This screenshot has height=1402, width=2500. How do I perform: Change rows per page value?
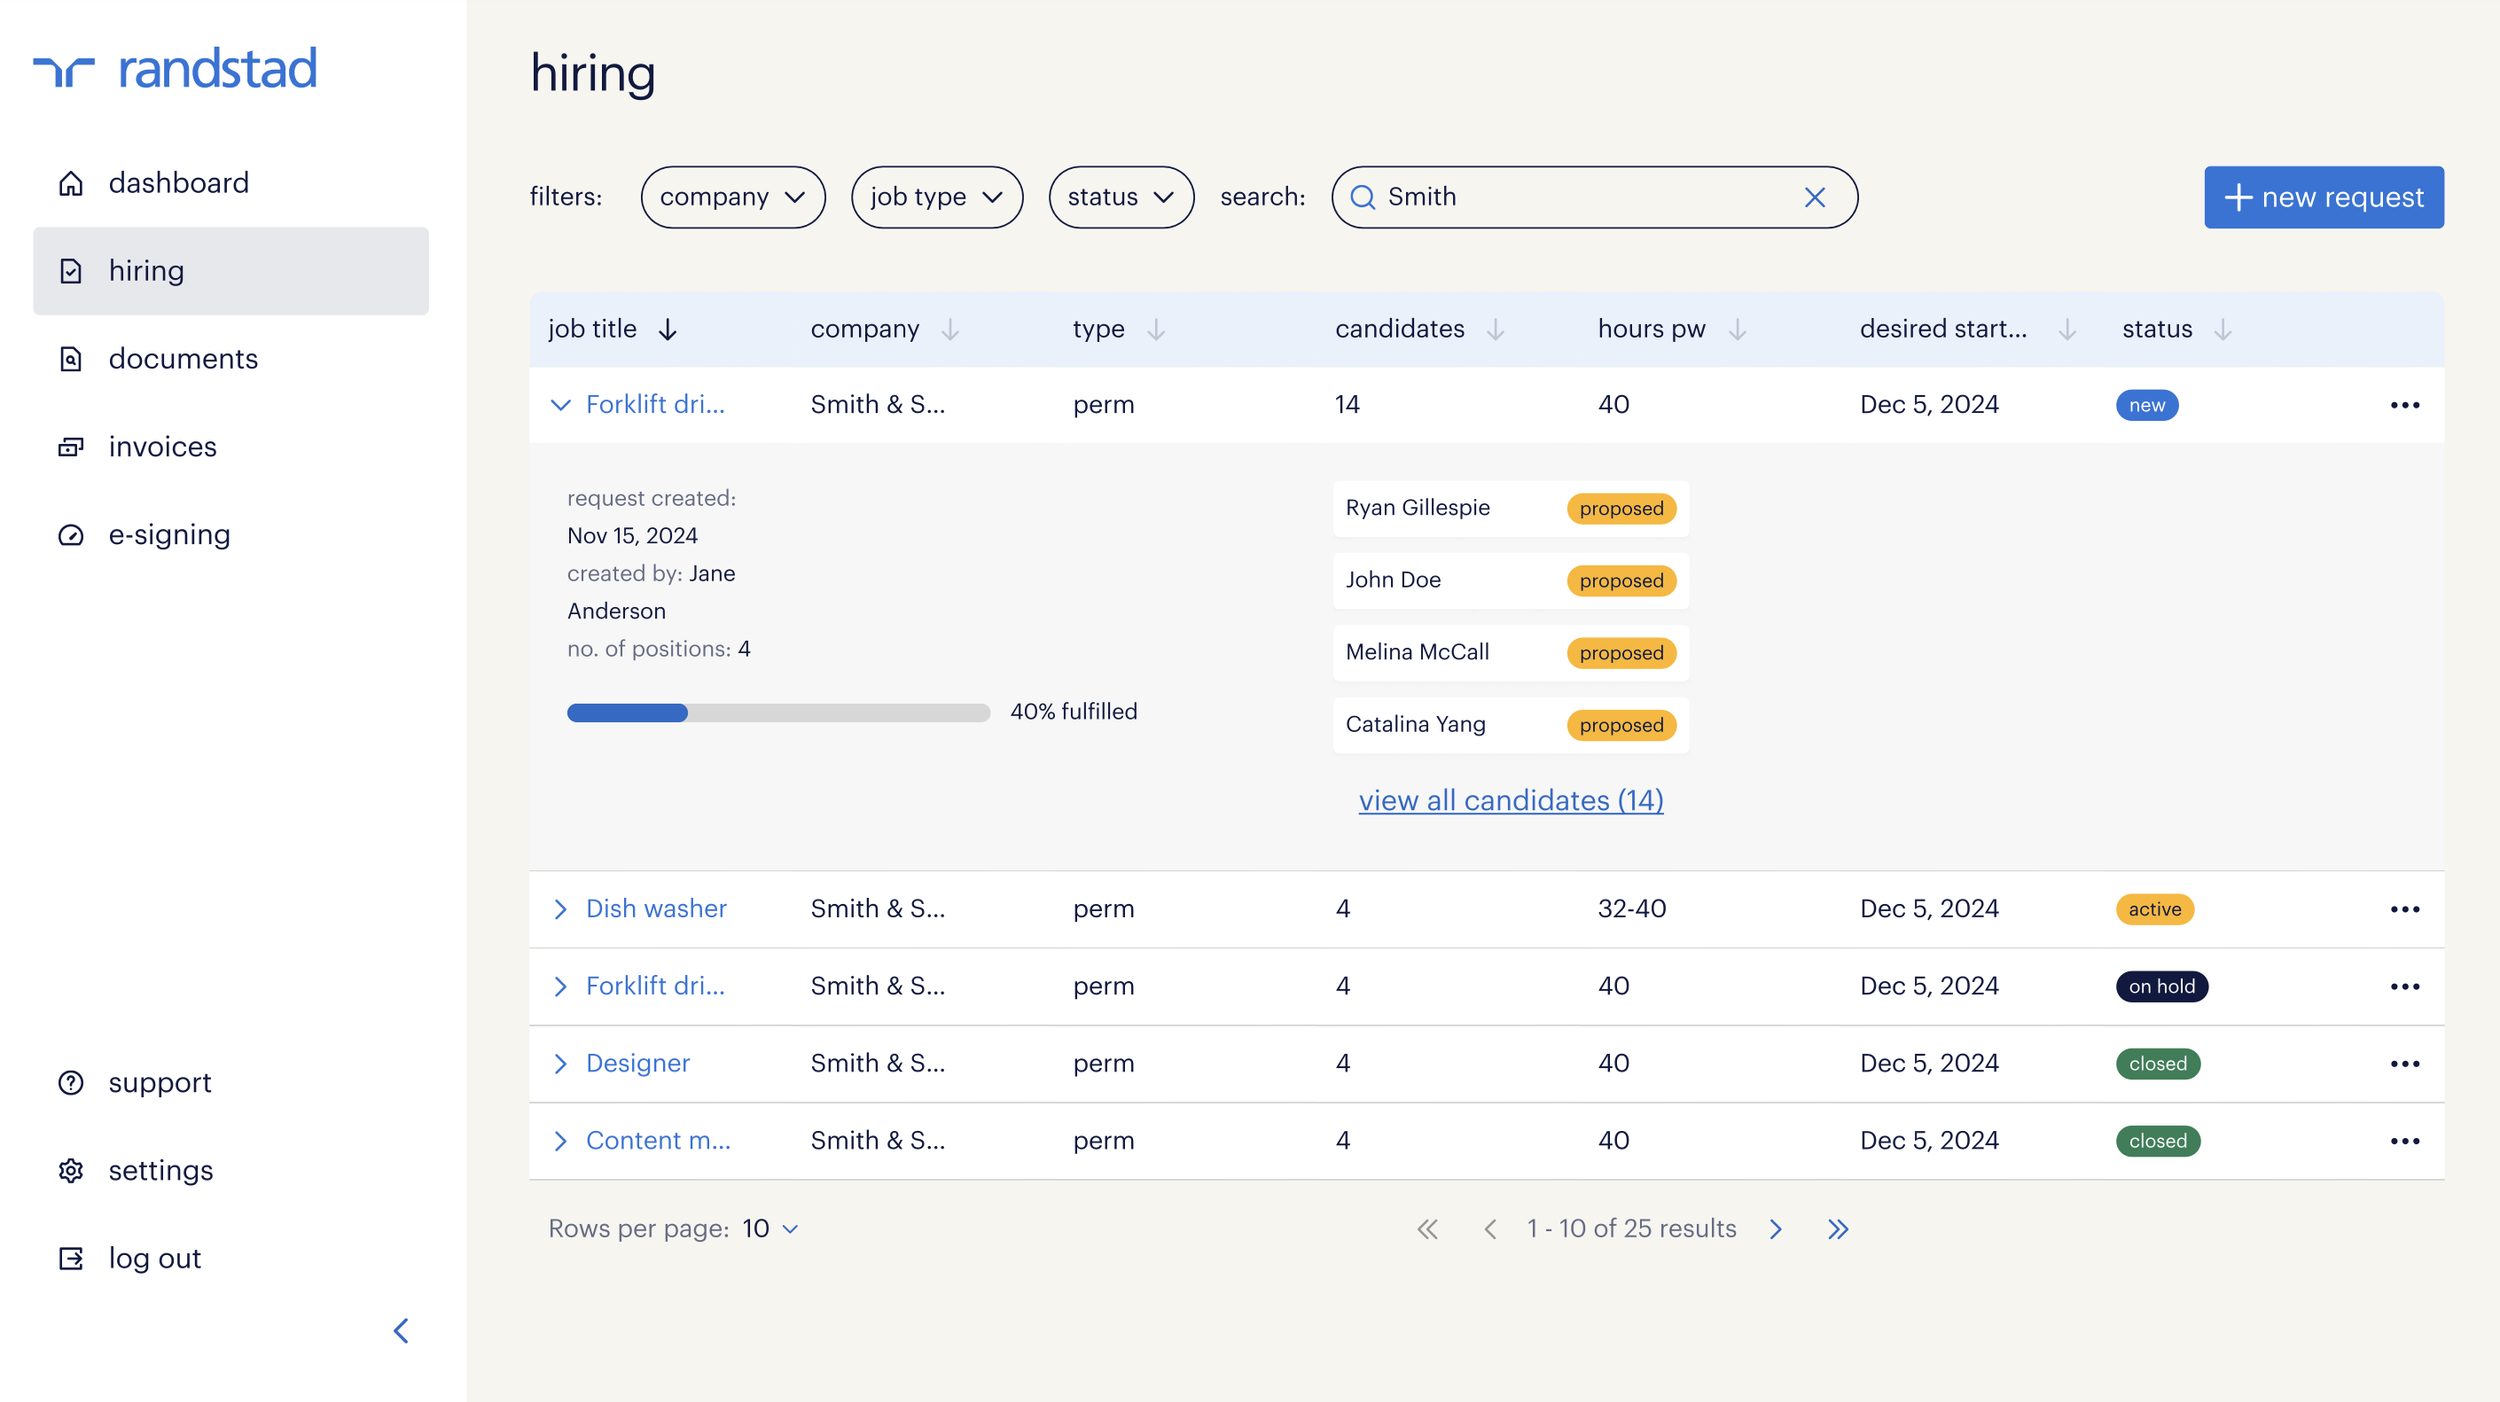coord(770,1229)
